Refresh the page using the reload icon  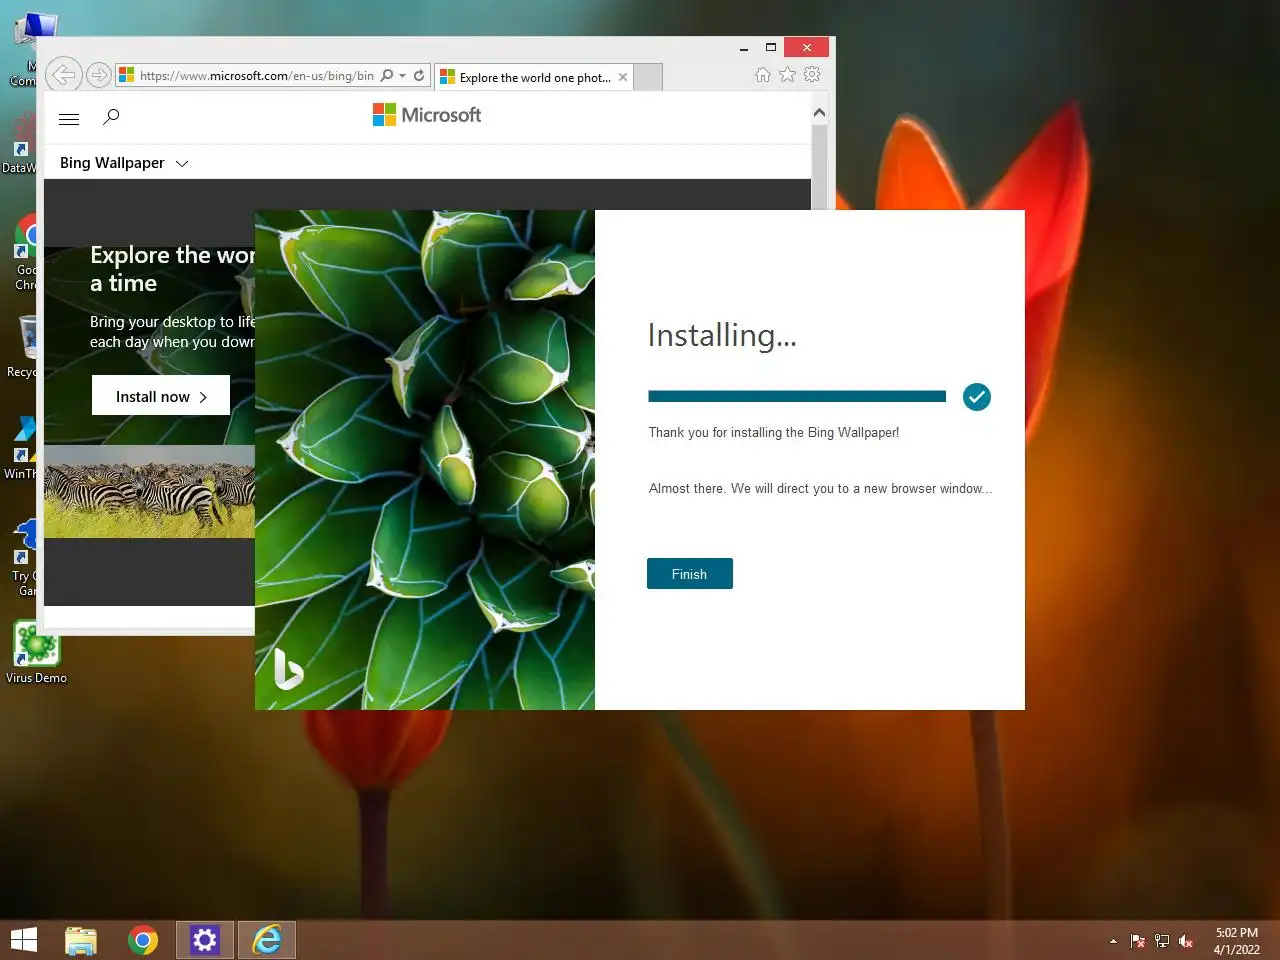point(420,75)
